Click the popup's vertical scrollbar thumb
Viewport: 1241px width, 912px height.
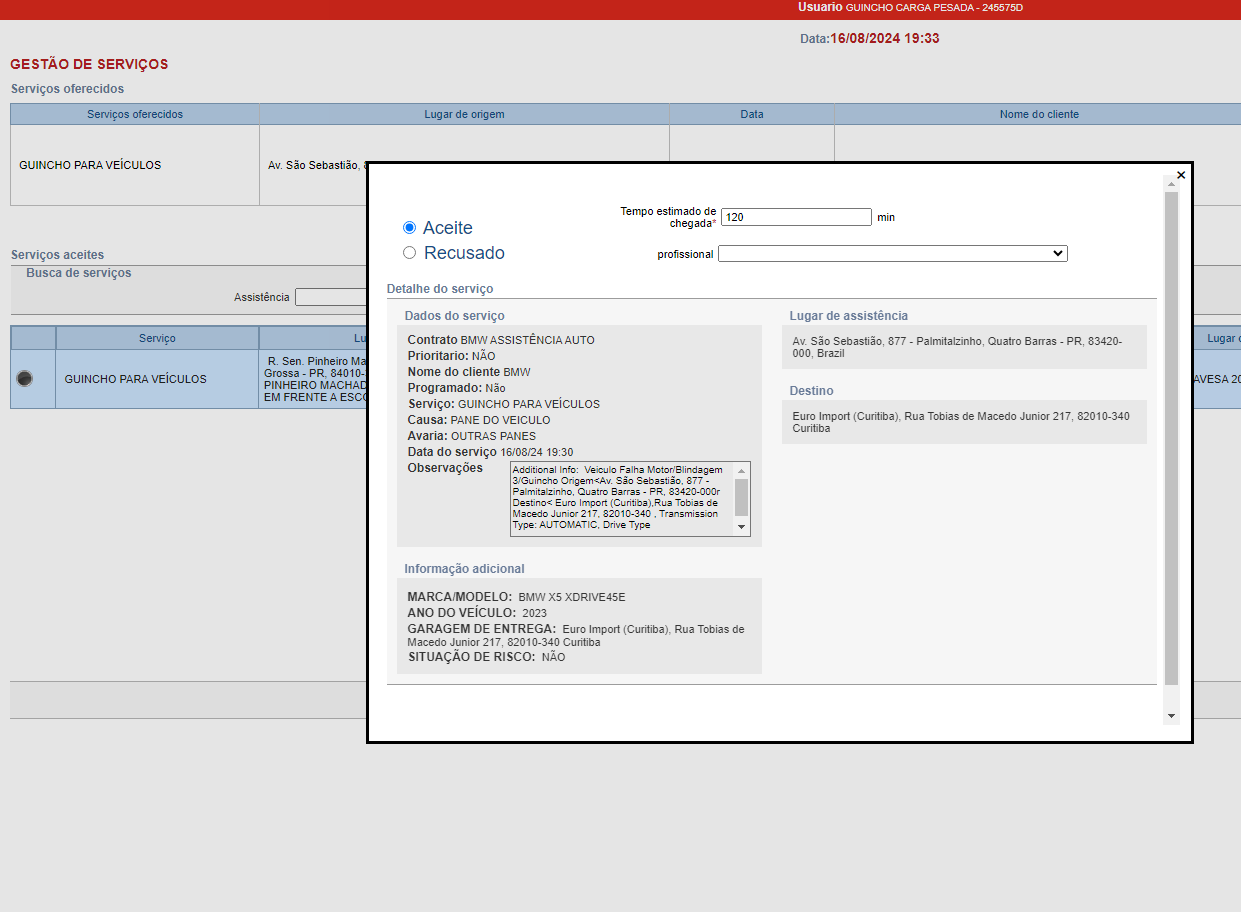(1171, 440)
